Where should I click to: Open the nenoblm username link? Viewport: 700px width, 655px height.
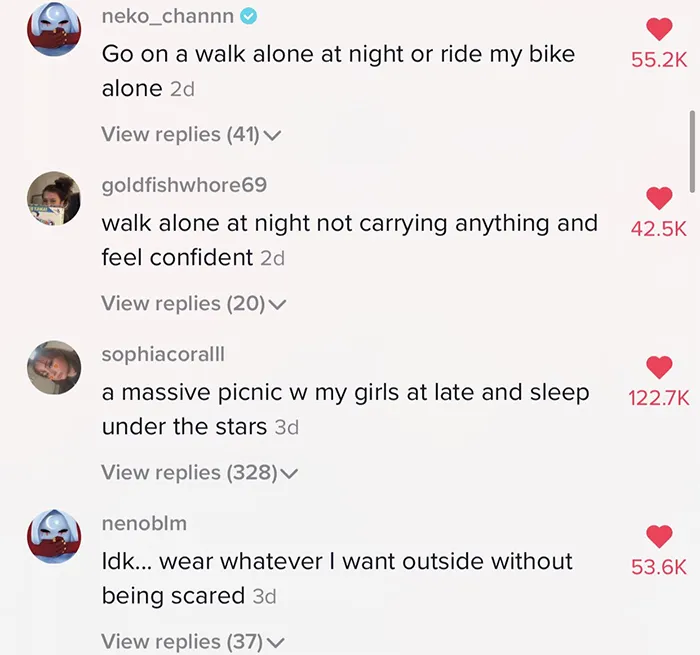pyautogui.click(x=144, y=523)
